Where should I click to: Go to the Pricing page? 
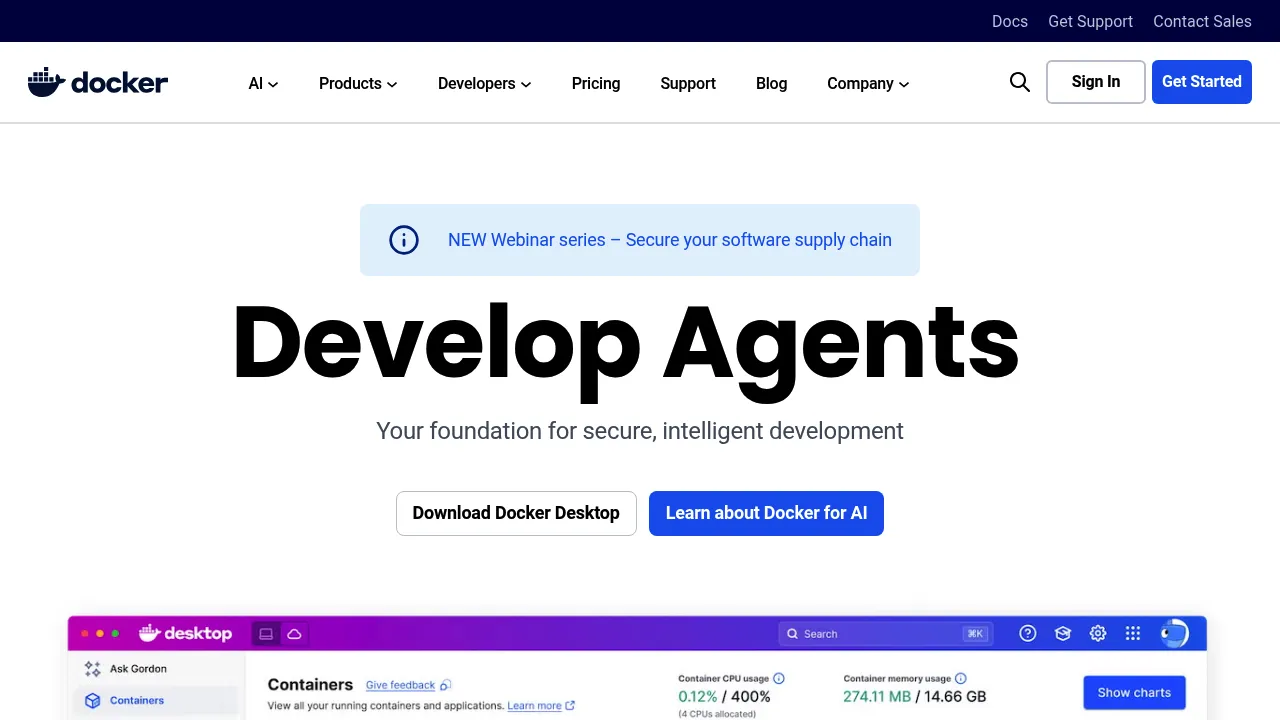click(x=596, y=84)
